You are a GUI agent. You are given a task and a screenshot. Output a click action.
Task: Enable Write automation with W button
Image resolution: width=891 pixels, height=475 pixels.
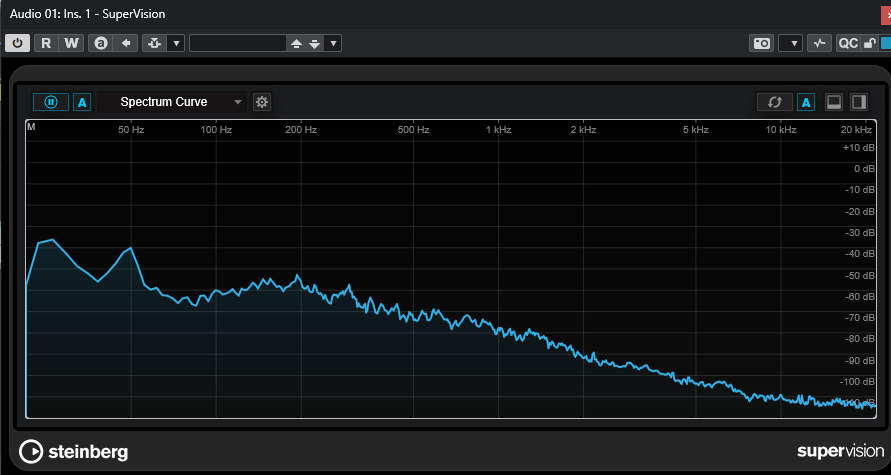pyautogui.click(x=71, y=43)
